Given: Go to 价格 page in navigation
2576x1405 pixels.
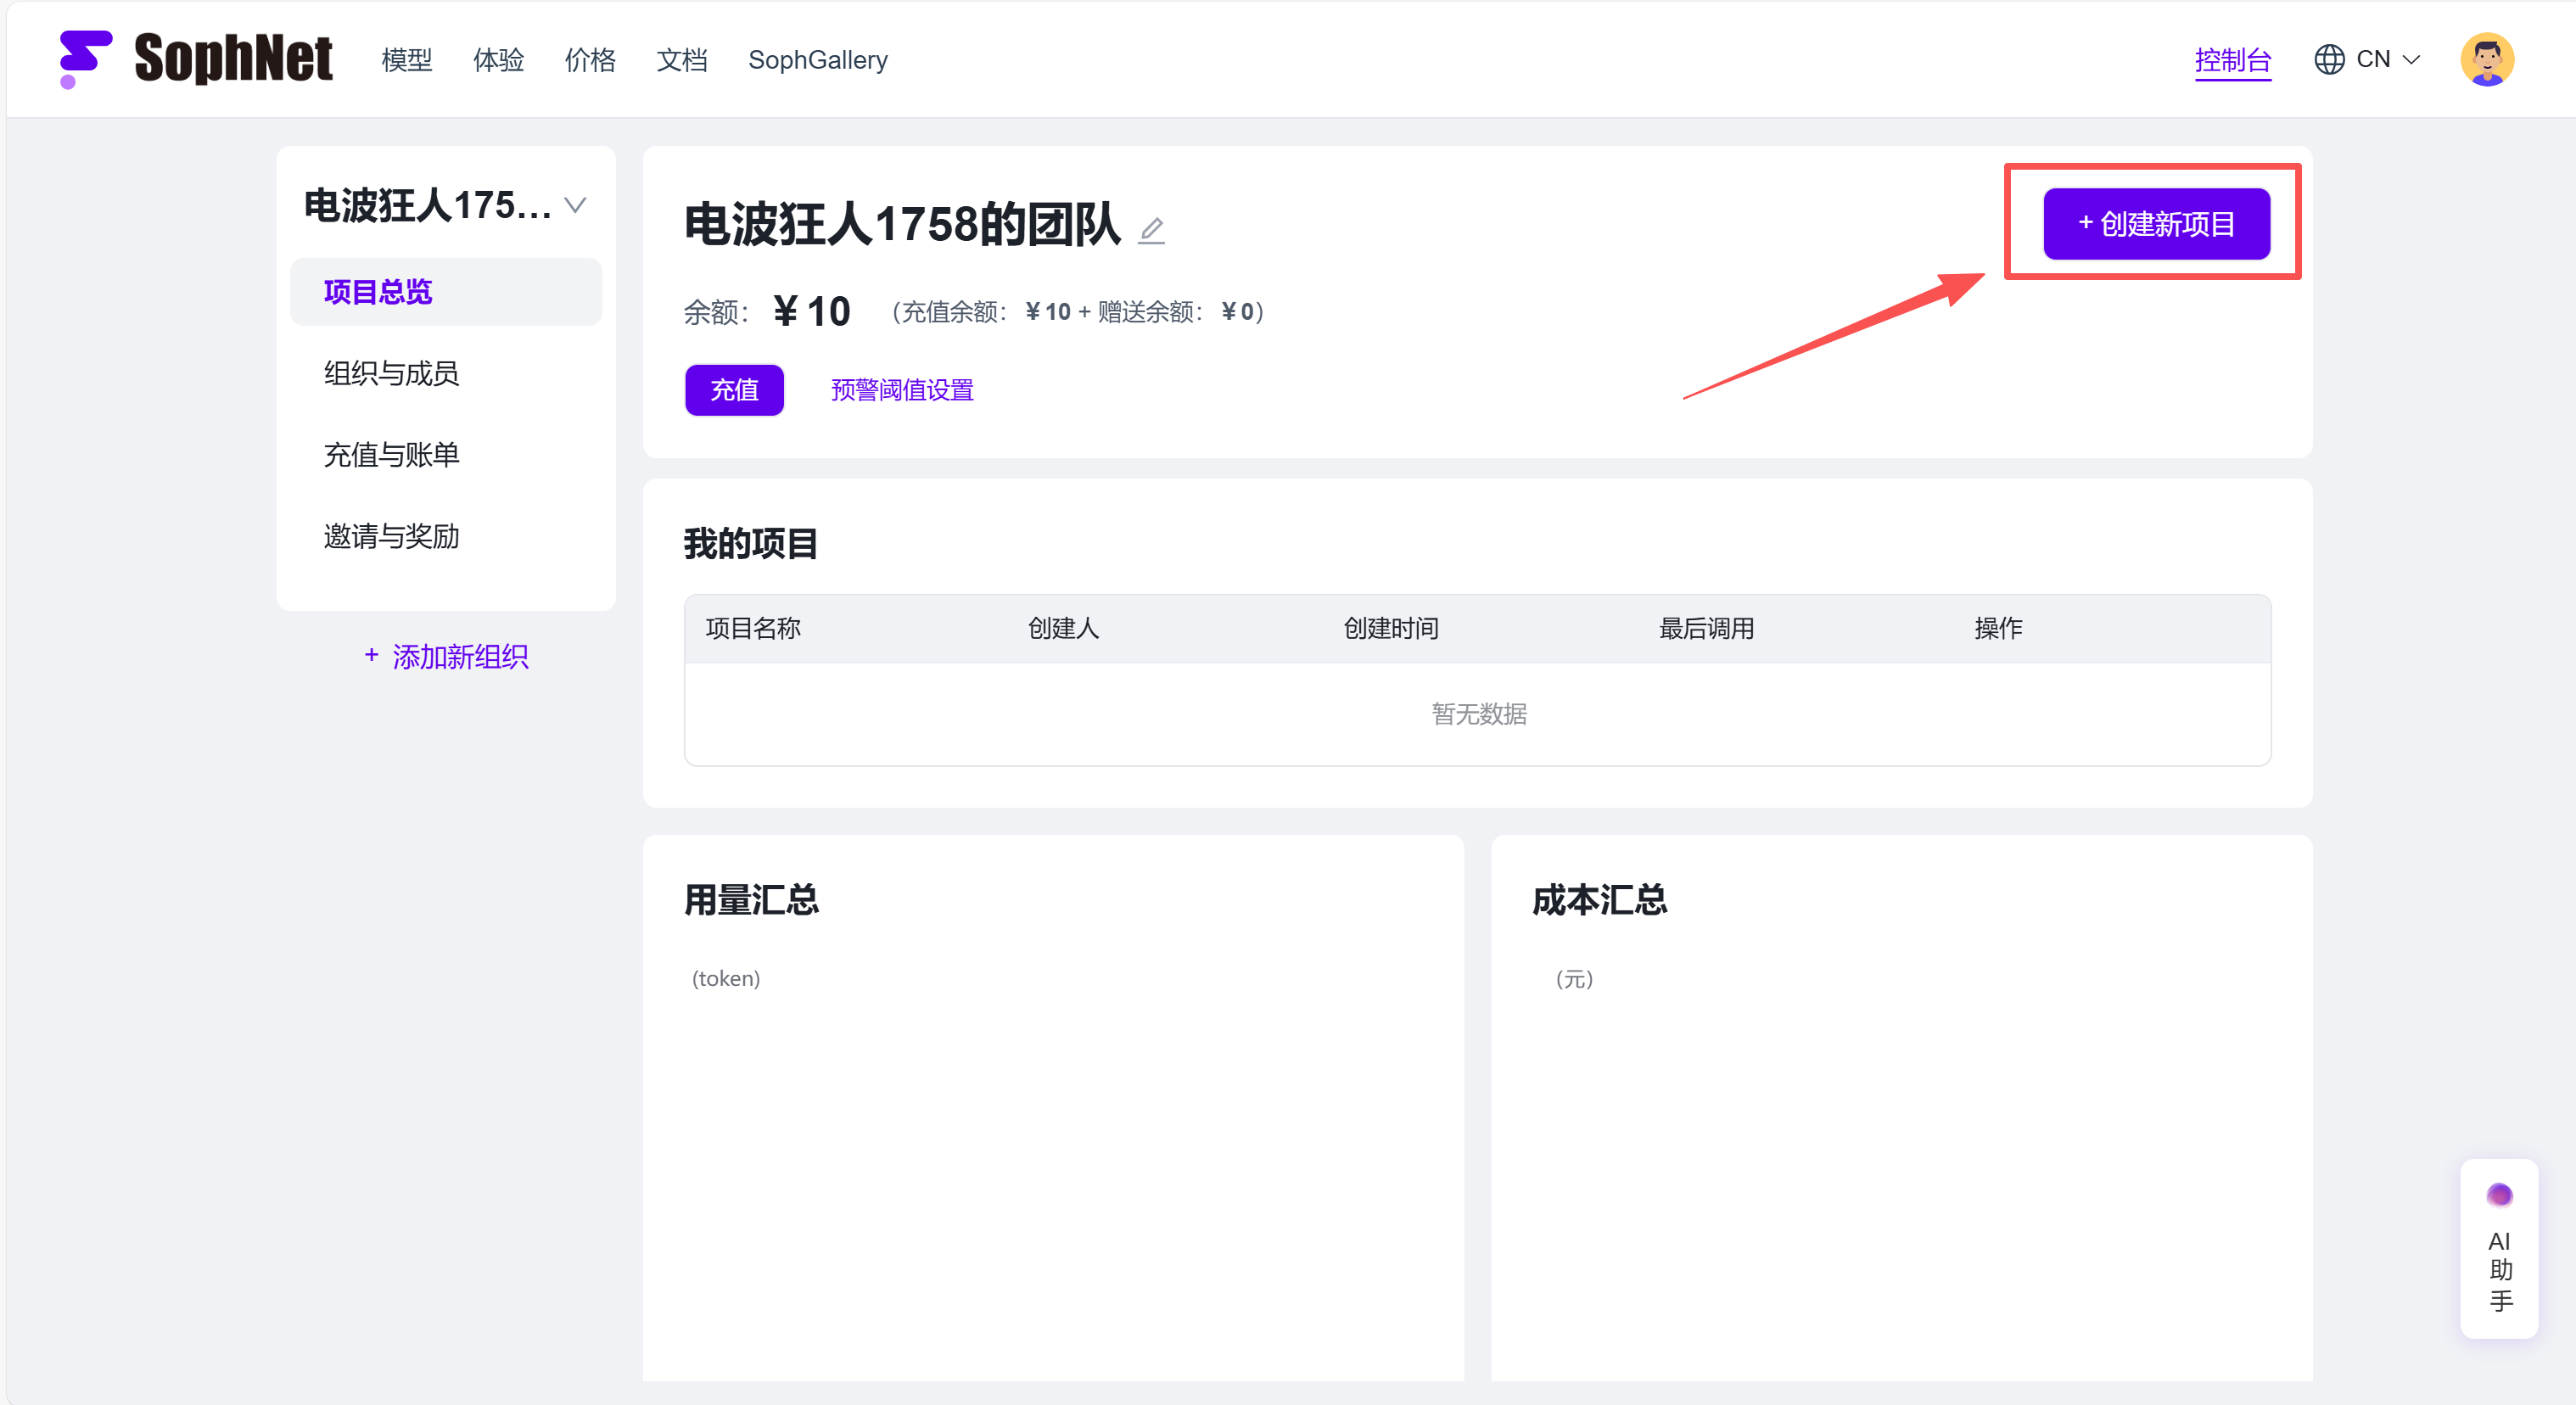Looking at the screenshot, I should tap(590, 60).
